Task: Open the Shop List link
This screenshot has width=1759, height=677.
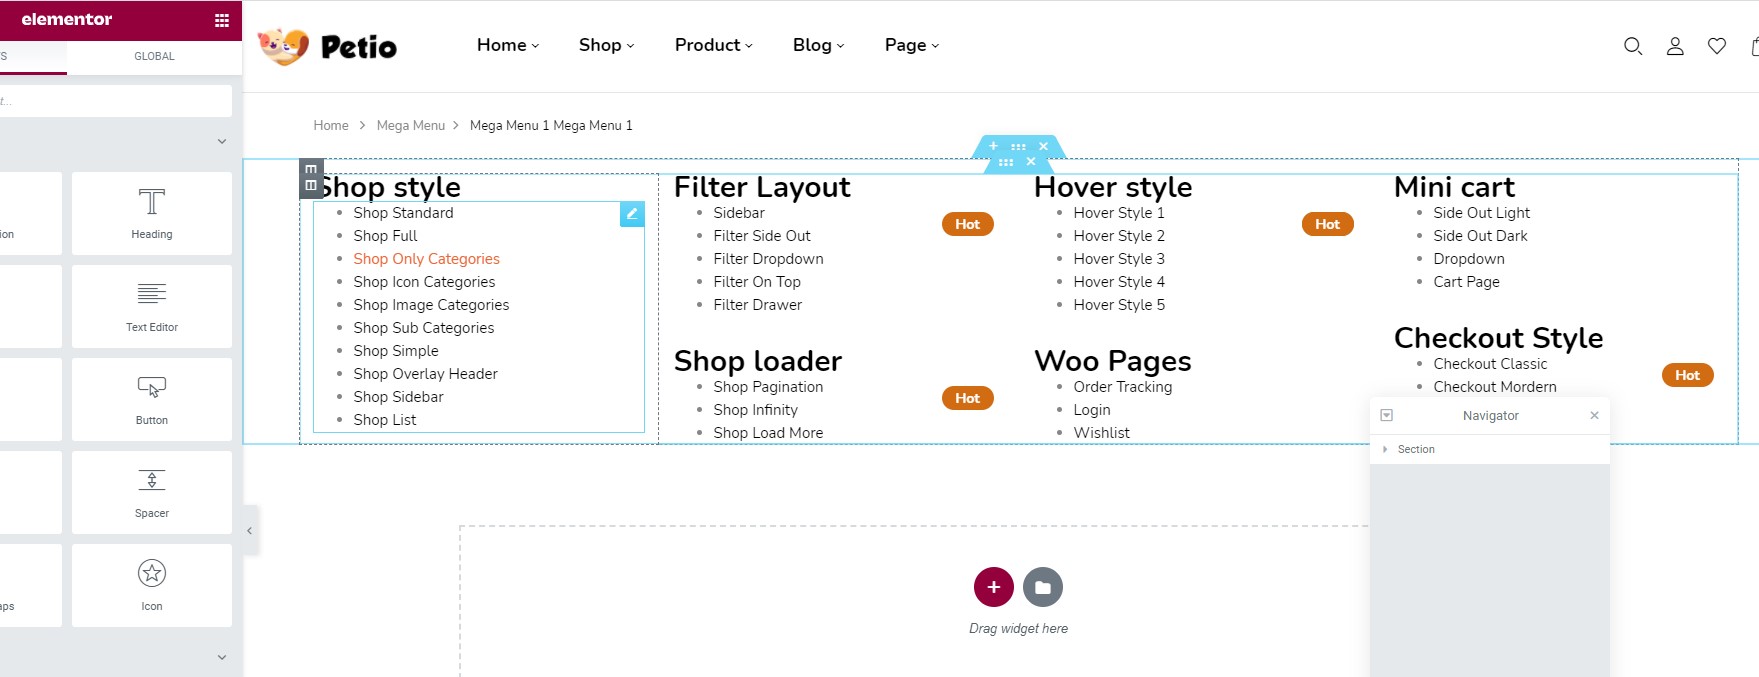Action: (x=385, y=420)
